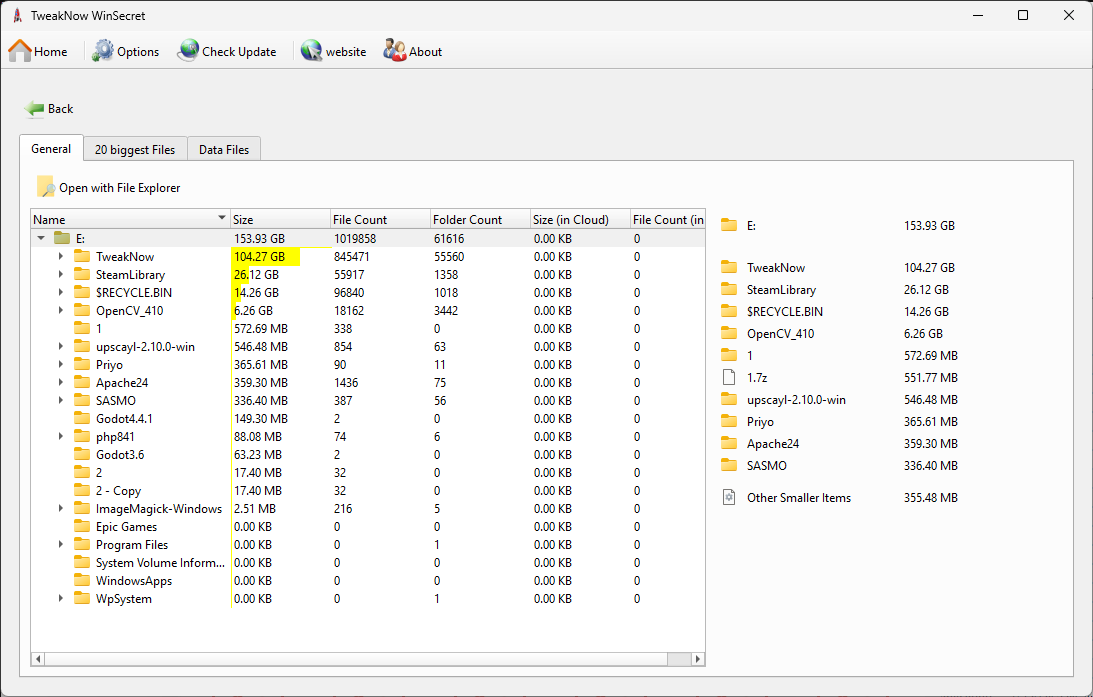Switch to the General tab
This screenshot has height=697, width=1093.
coord(51,148)
